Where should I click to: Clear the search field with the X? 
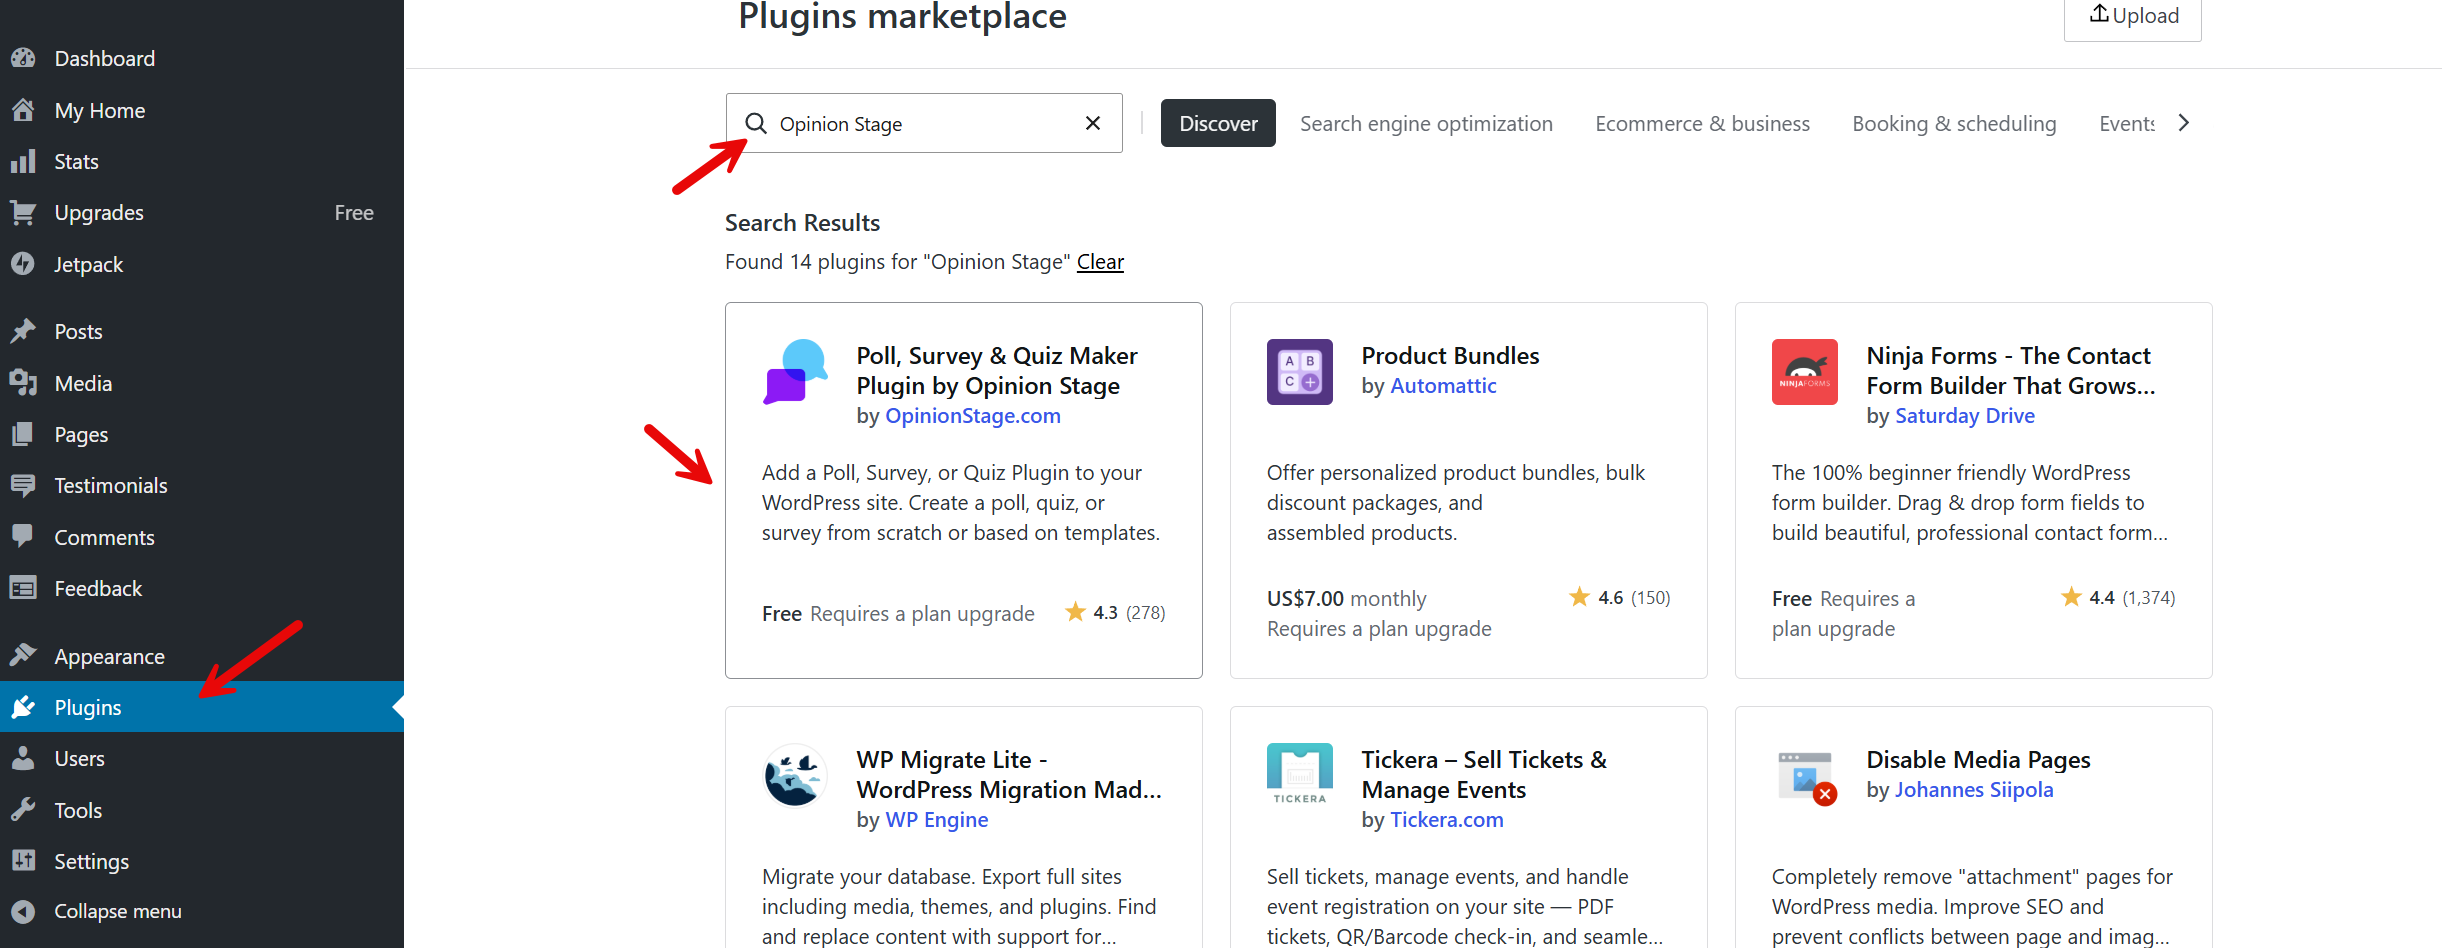[x=1091, y=123]
